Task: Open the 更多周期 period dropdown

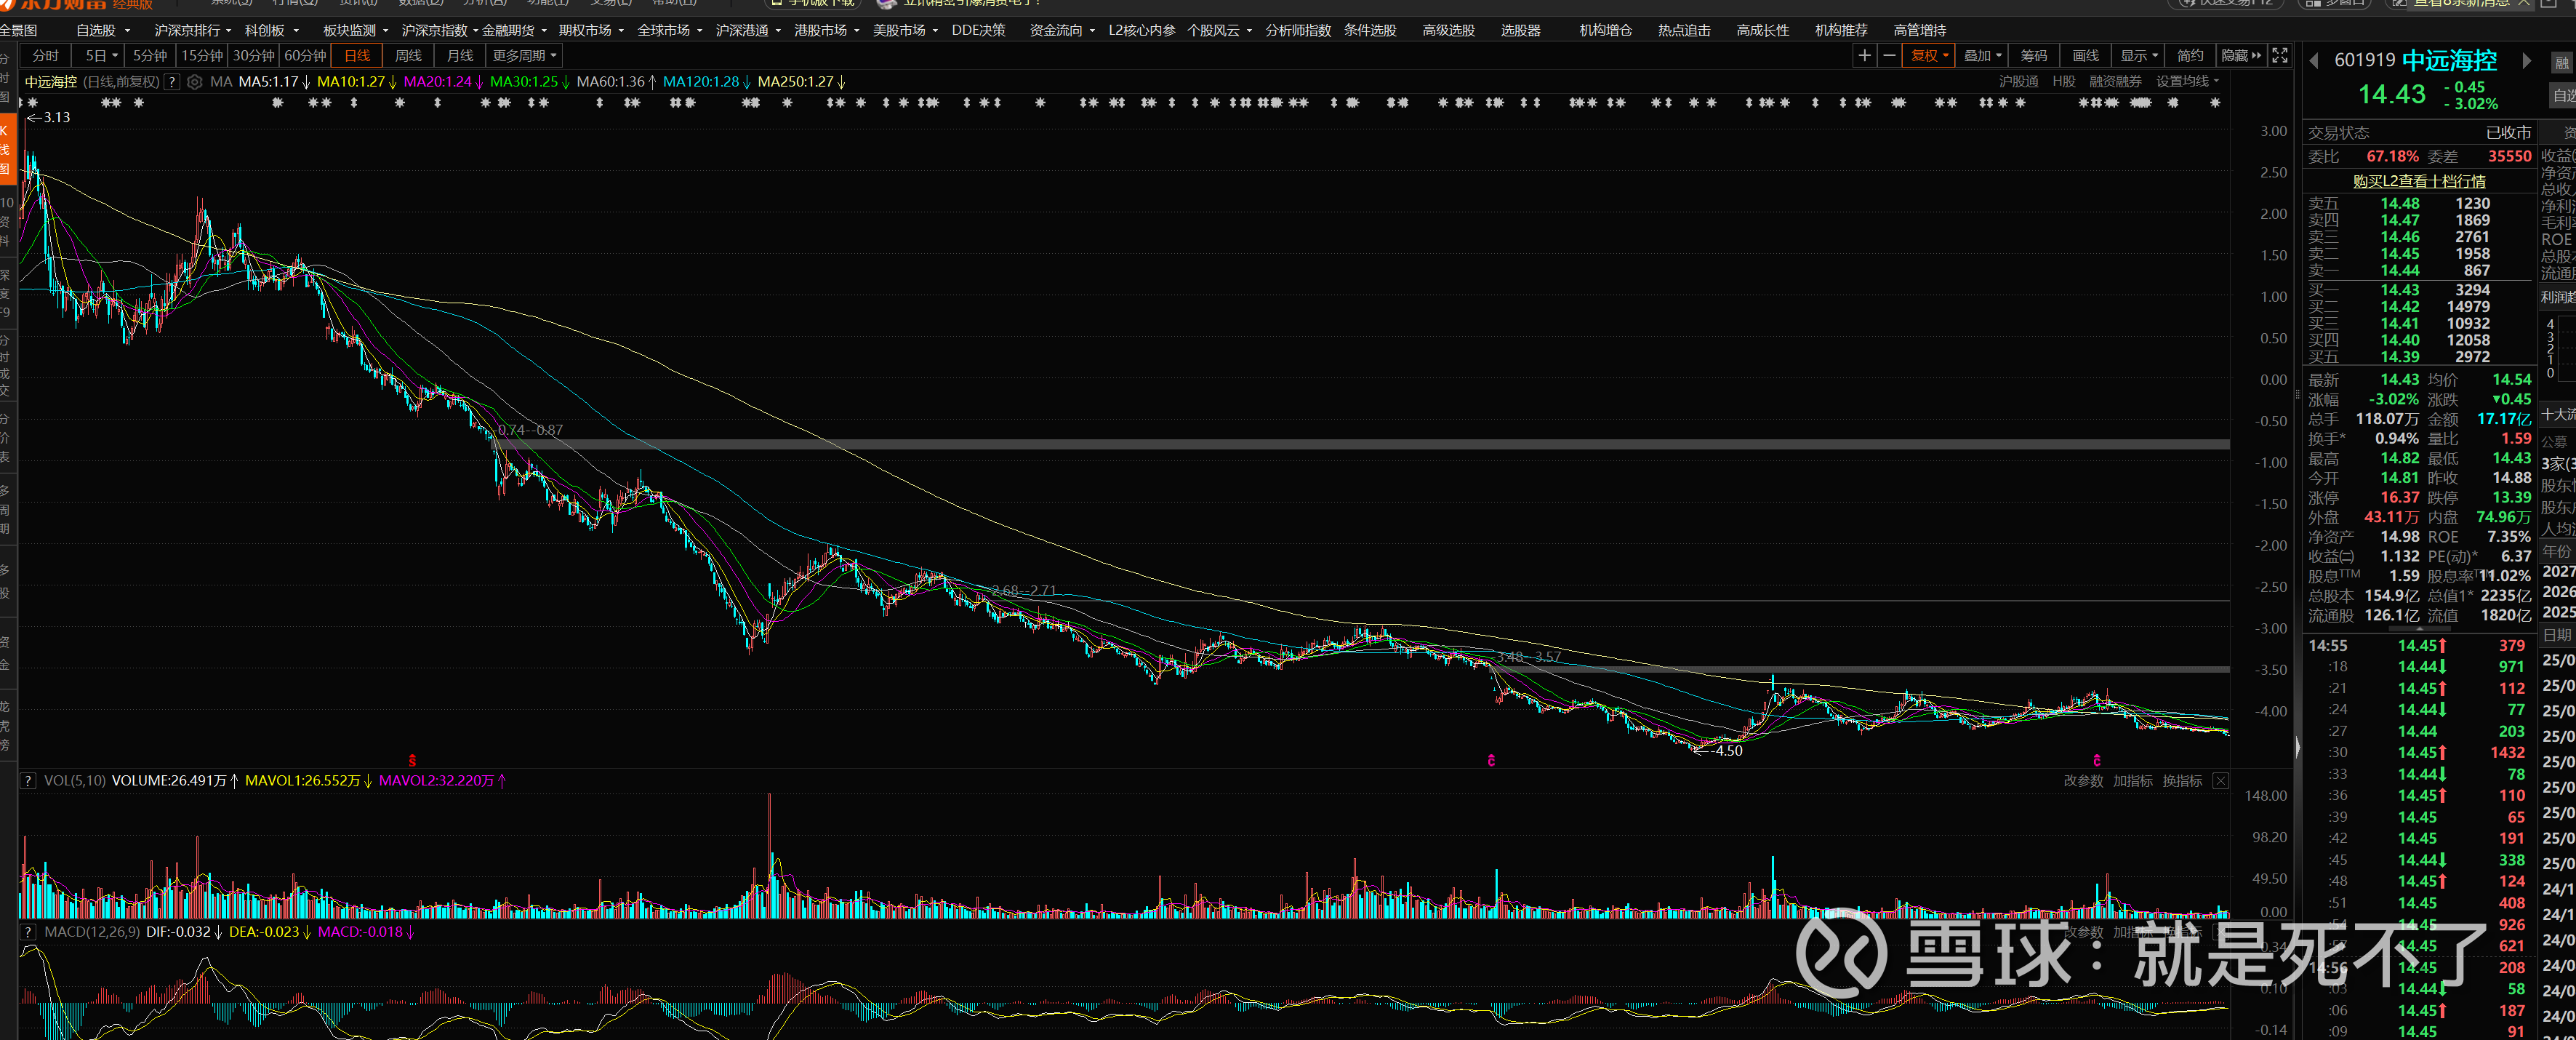Action: [x=523, y=56]
